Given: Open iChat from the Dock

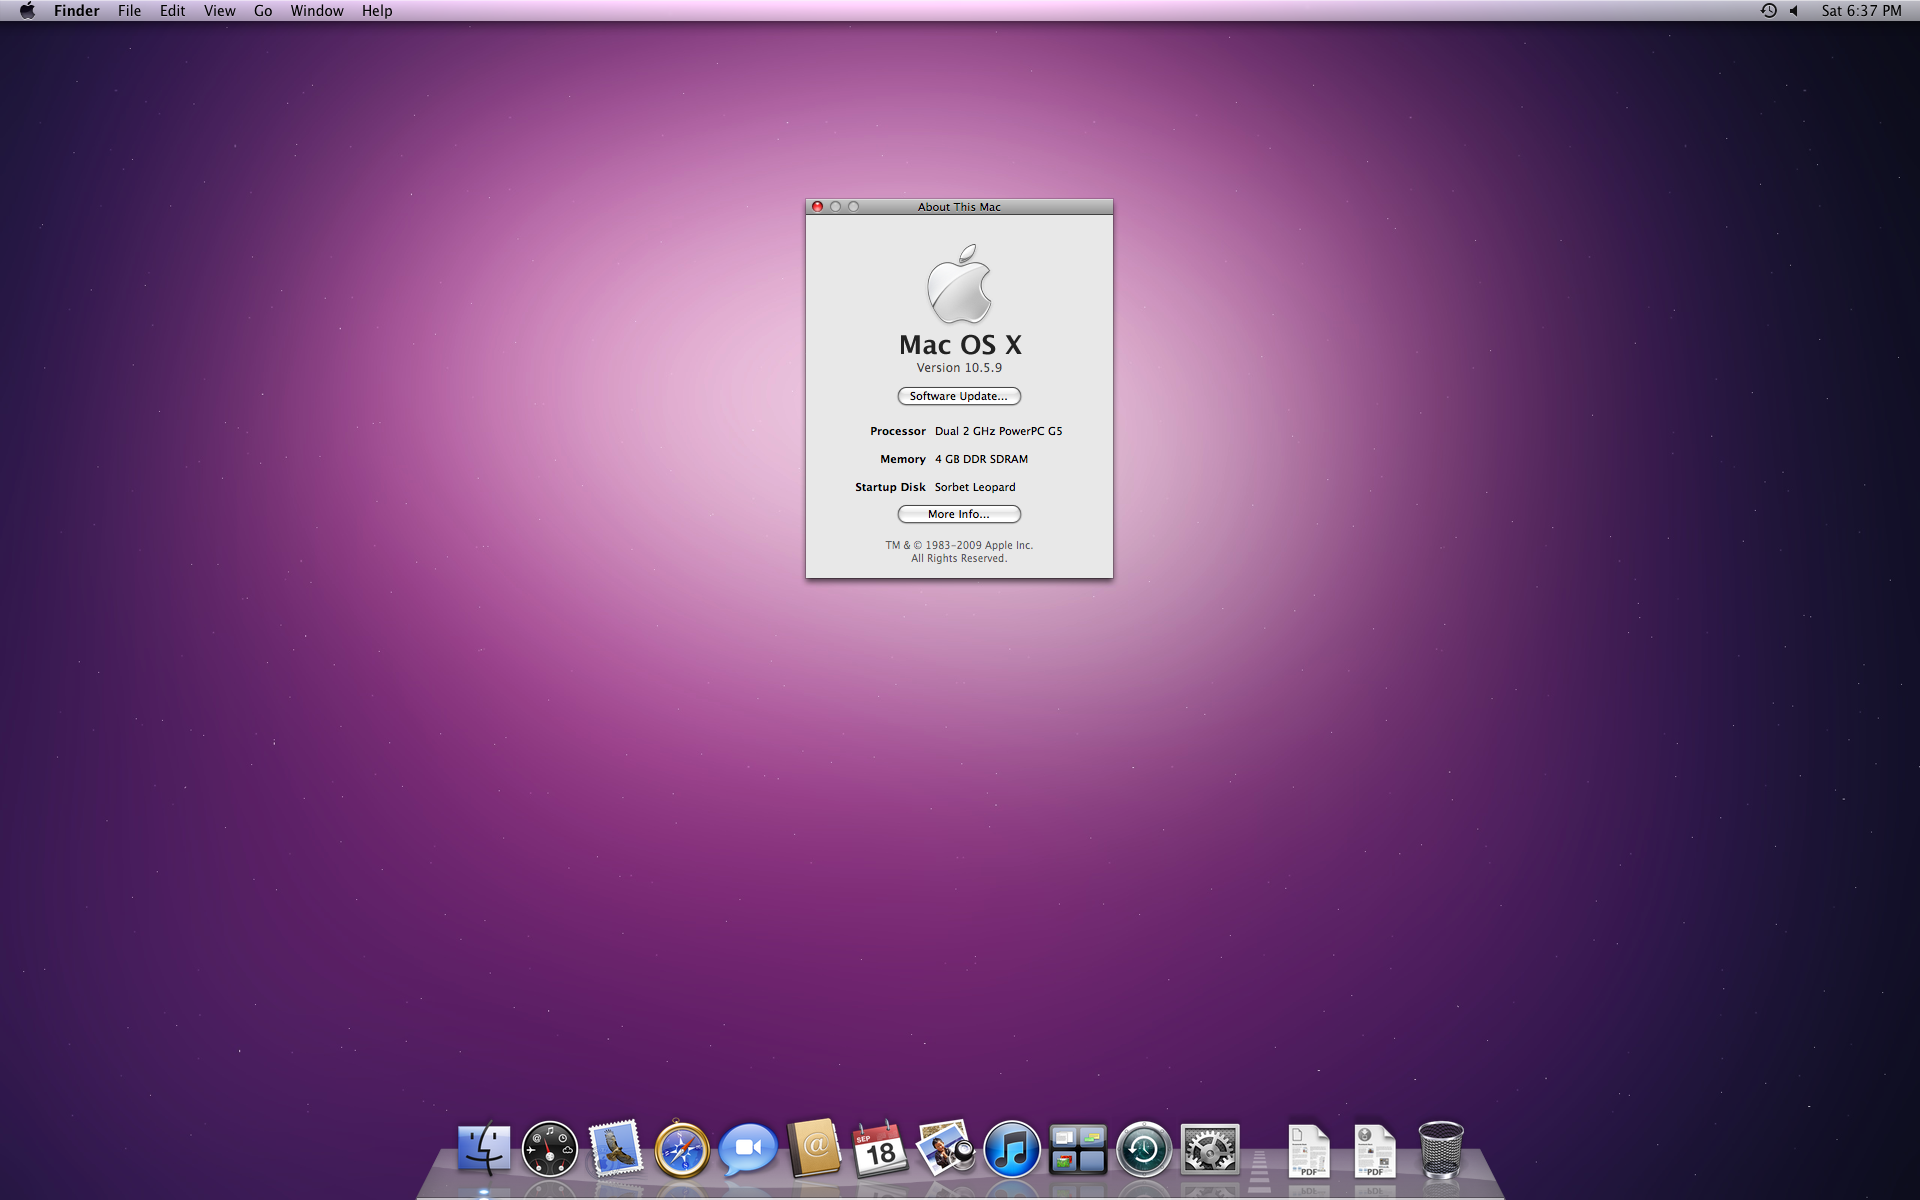Looking at the screenshot, I should 748,1150.
